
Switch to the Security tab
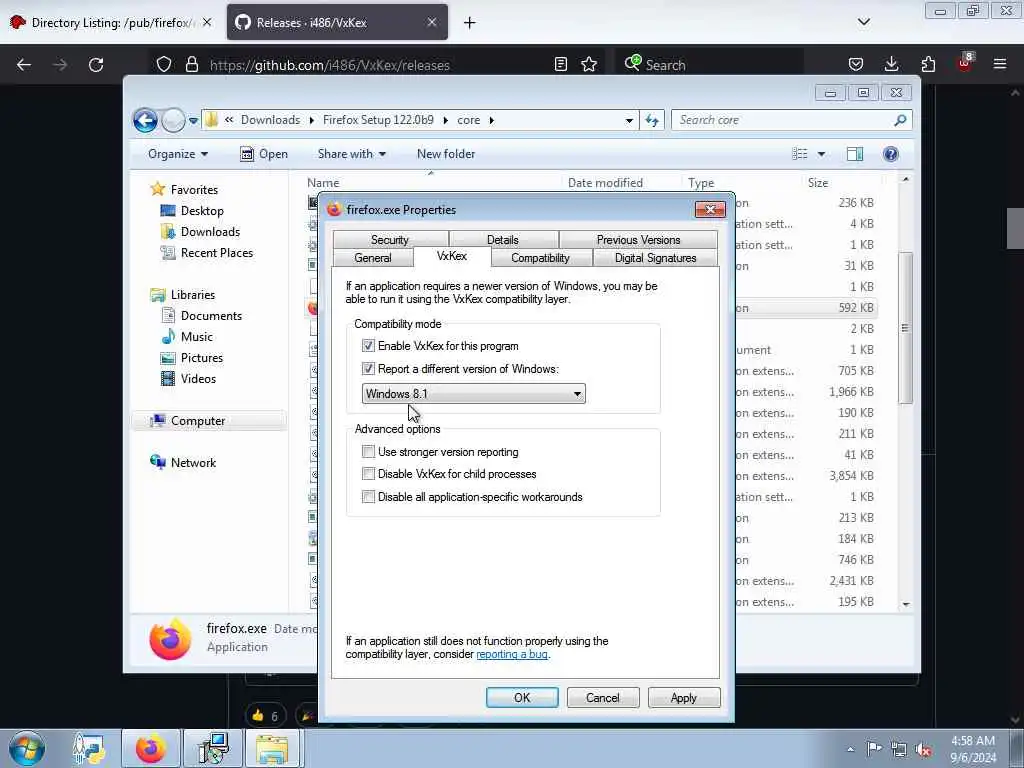click(x=390, y=240)
